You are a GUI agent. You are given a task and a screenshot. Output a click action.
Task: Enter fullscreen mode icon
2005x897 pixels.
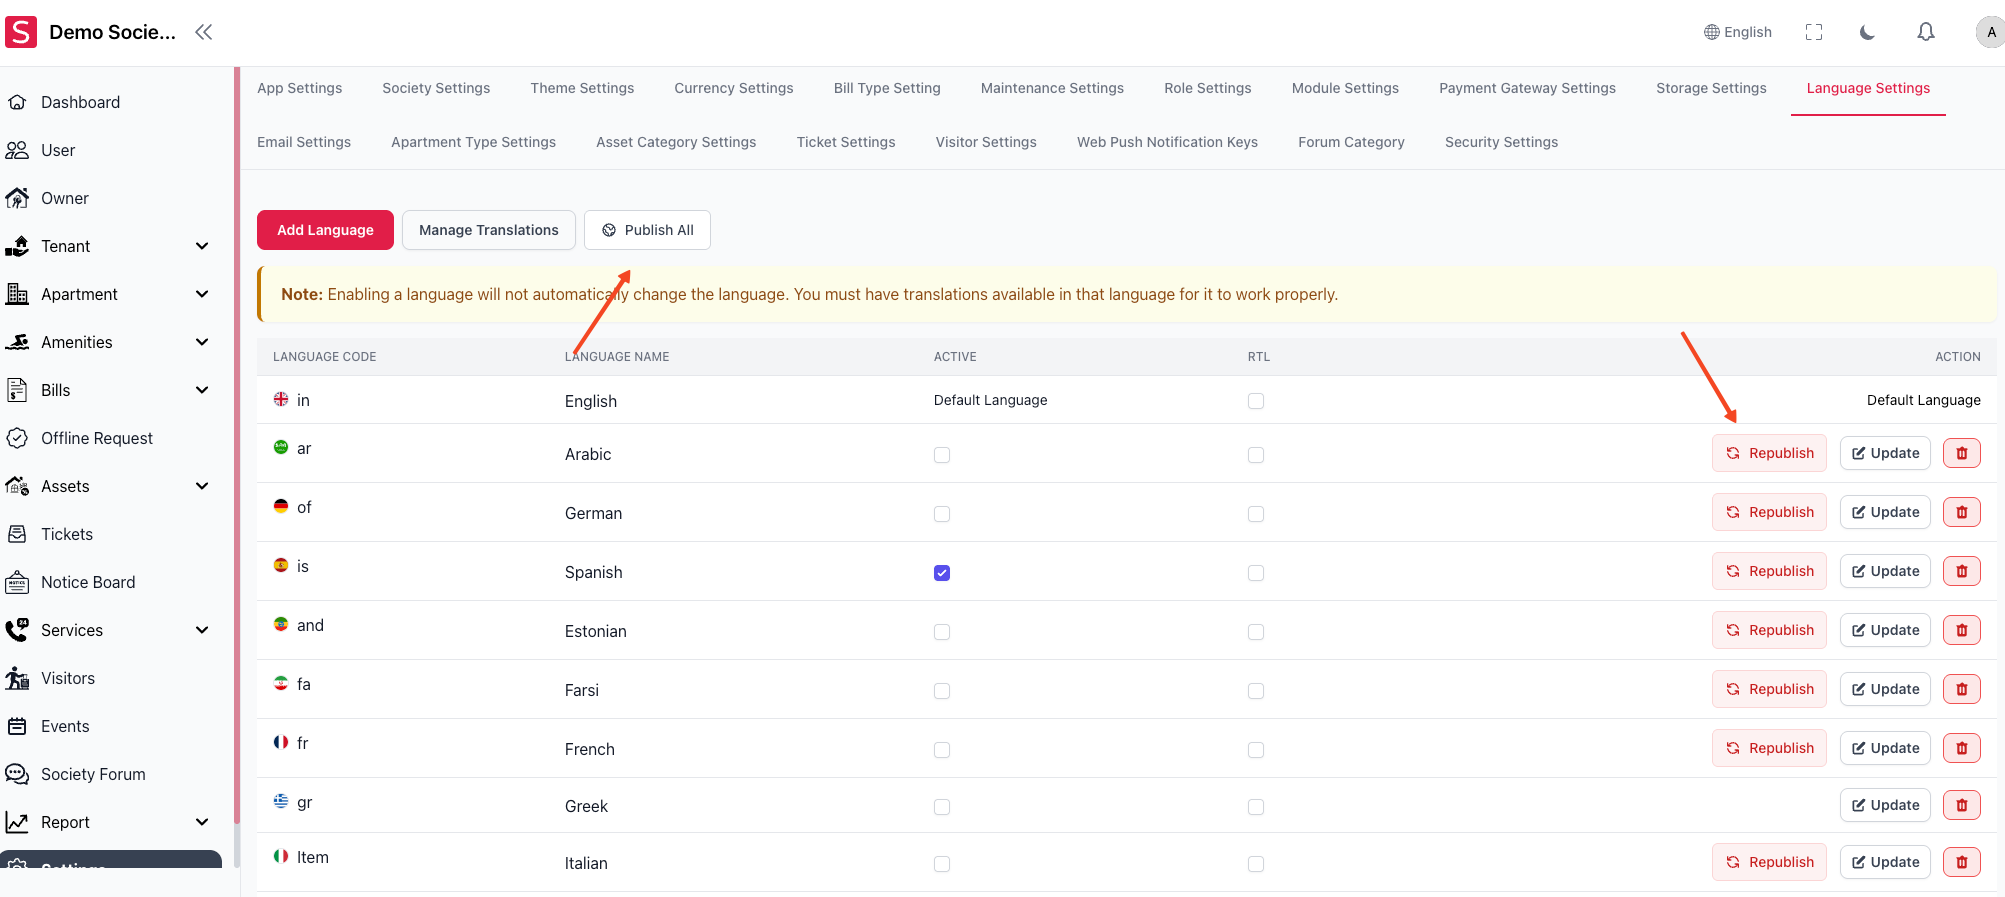[1814, 32]
